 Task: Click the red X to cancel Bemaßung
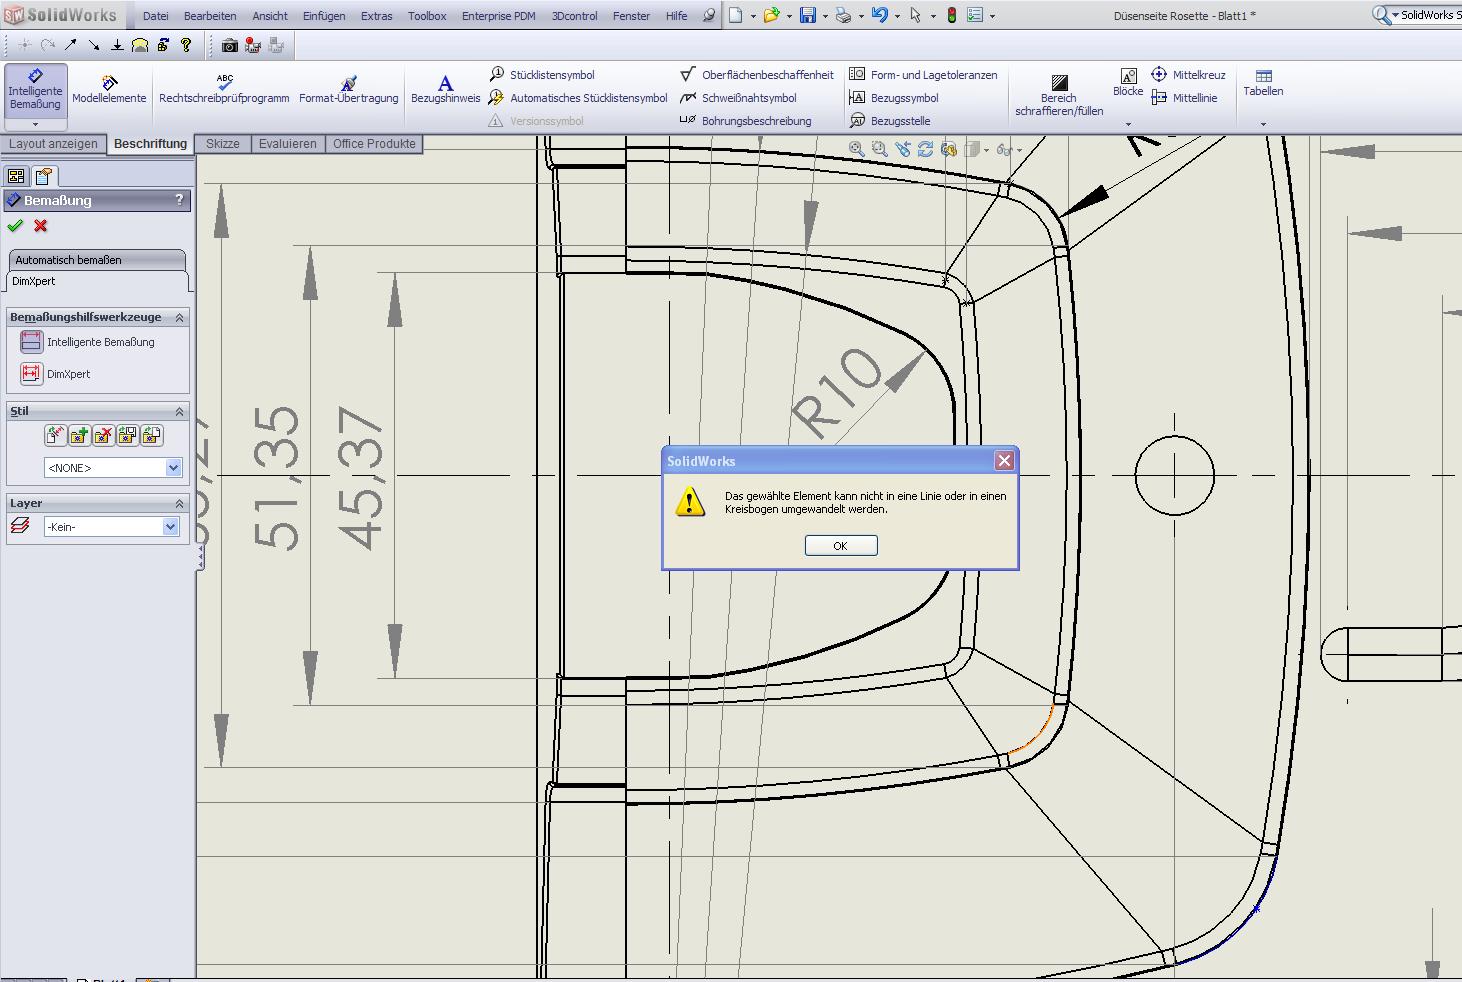(x=41, y=226)
